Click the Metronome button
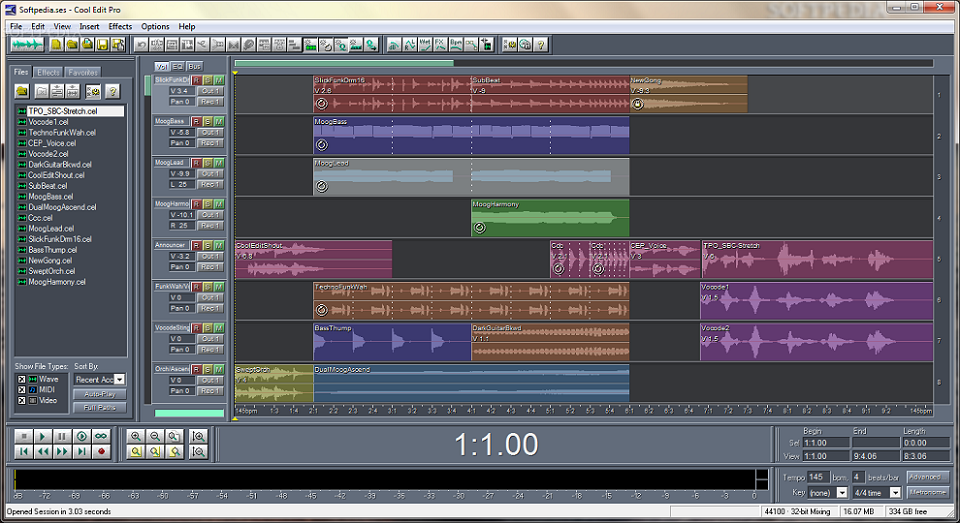This screenshot has width=960, height=523. (x=927, y=493)
